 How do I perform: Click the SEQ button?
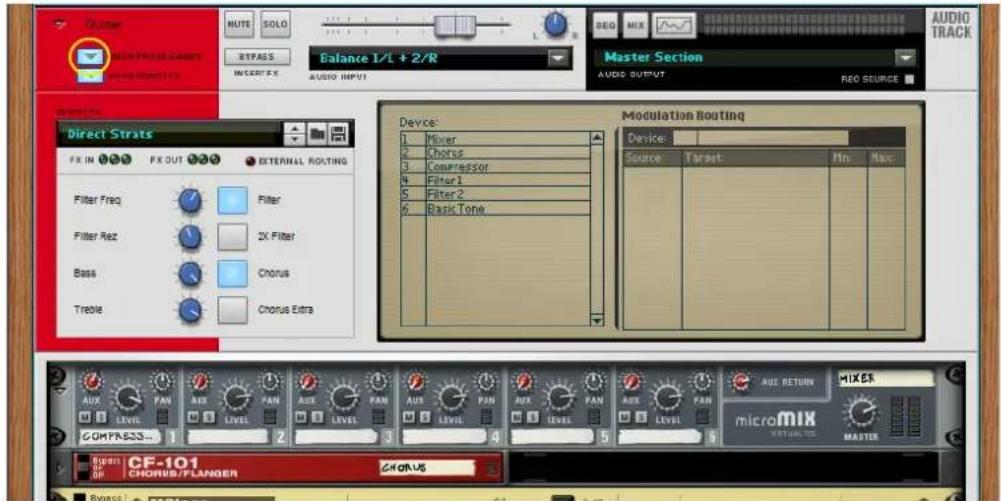click(x=606, y=26)
